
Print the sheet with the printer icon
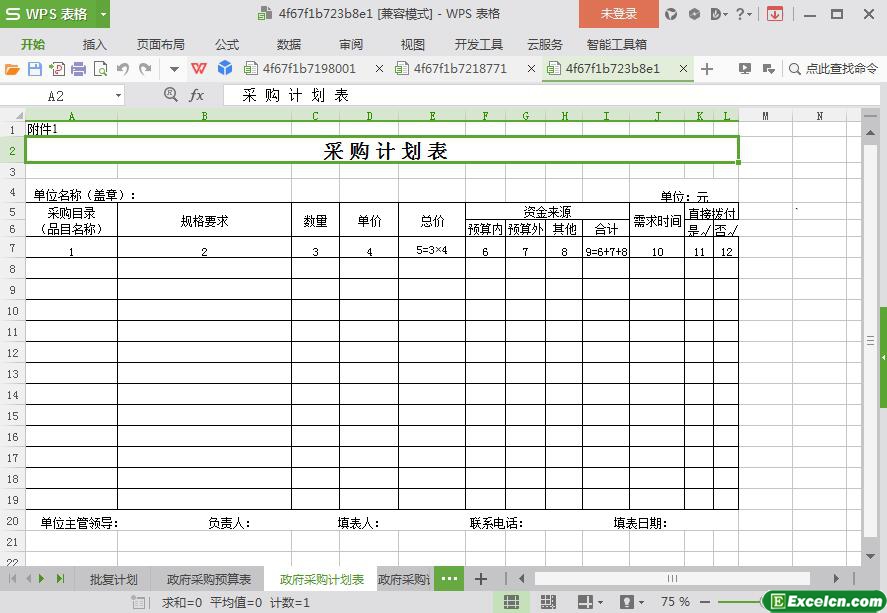[79, 69]
